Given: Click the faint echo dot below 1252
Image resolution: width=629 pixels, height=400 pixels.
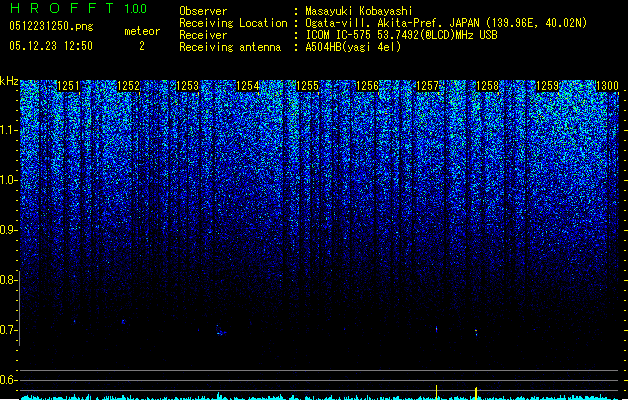Looking at the screenshot, I should (x=124, y=321).
